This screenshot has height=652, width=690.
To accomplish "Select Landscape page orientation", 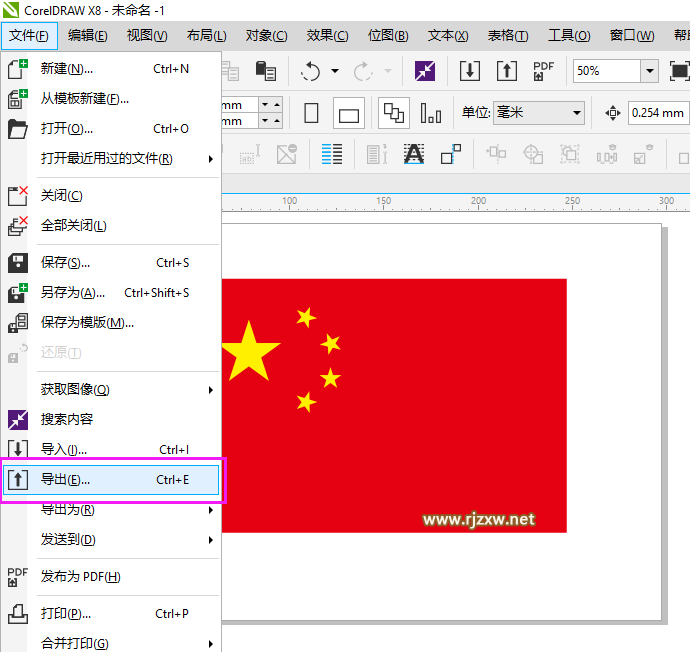I will pyautogui.click(x=349, y=113).
